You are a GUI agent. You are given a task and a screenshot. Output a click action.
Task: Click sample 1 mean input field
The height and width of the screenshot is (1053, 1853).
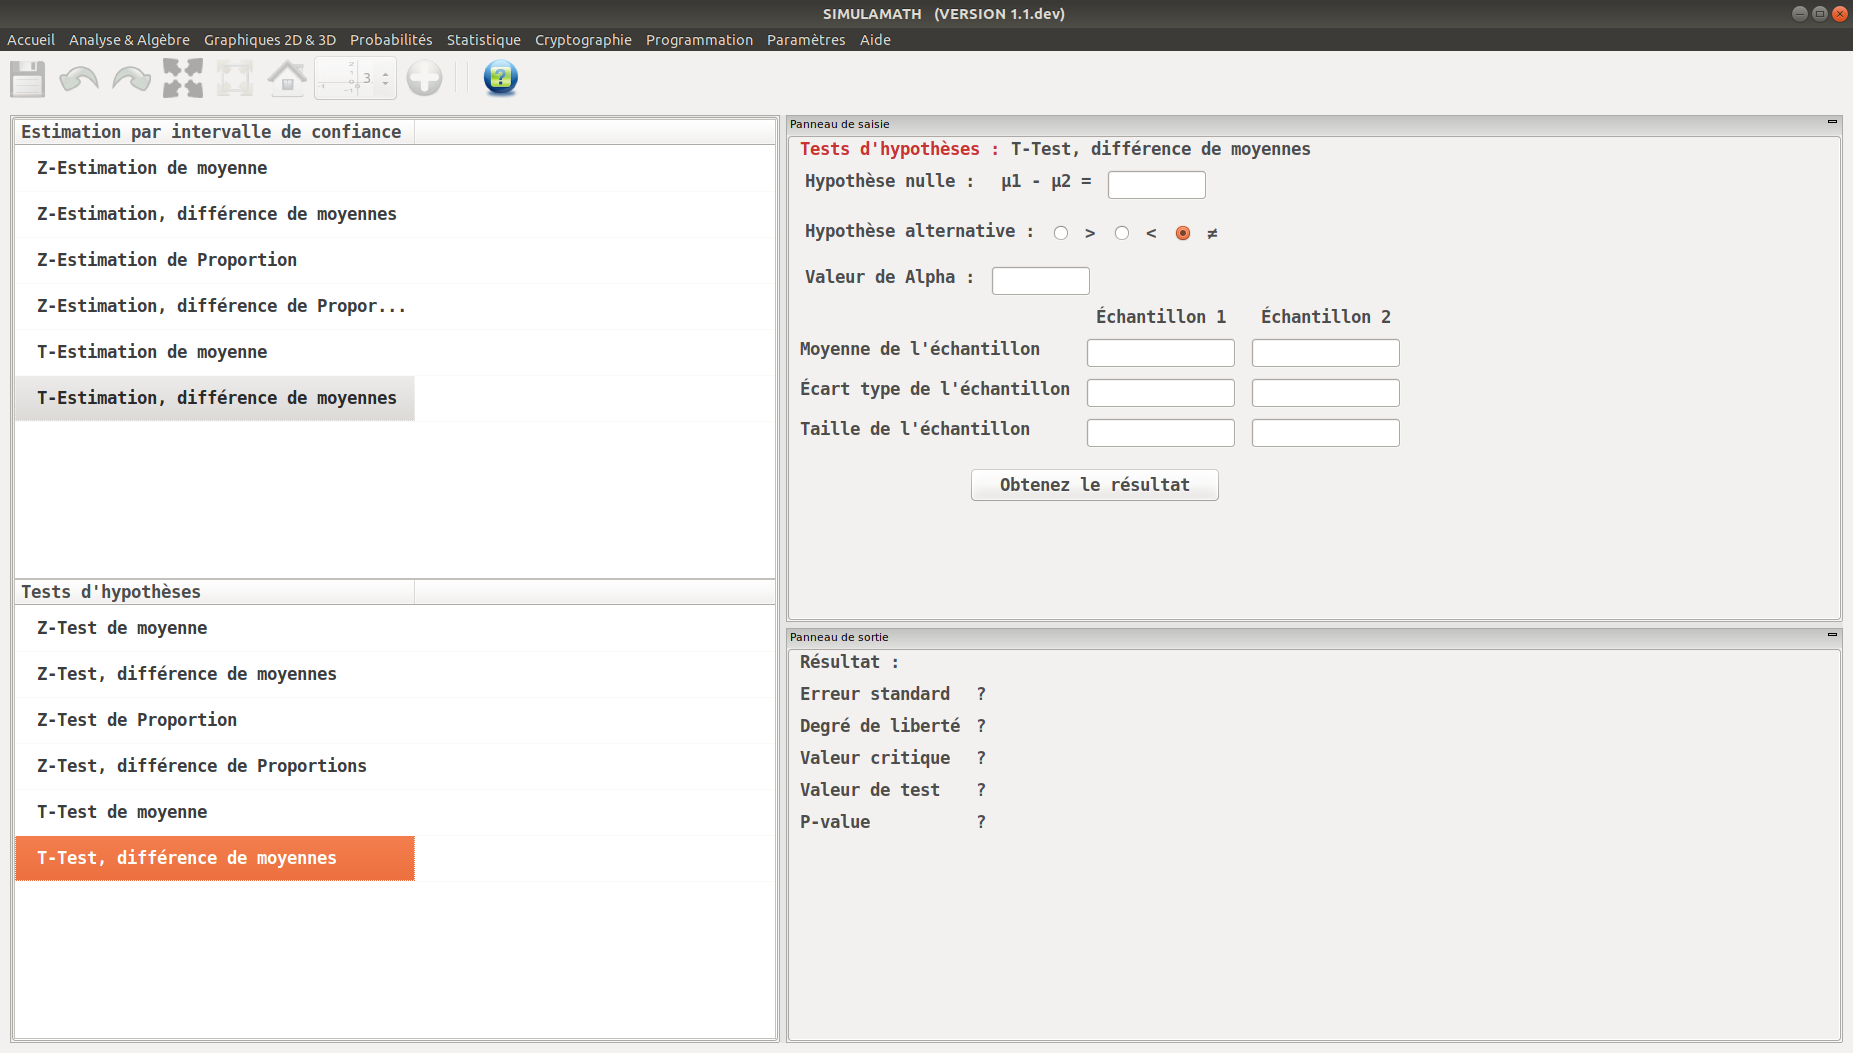(1160, 353)
